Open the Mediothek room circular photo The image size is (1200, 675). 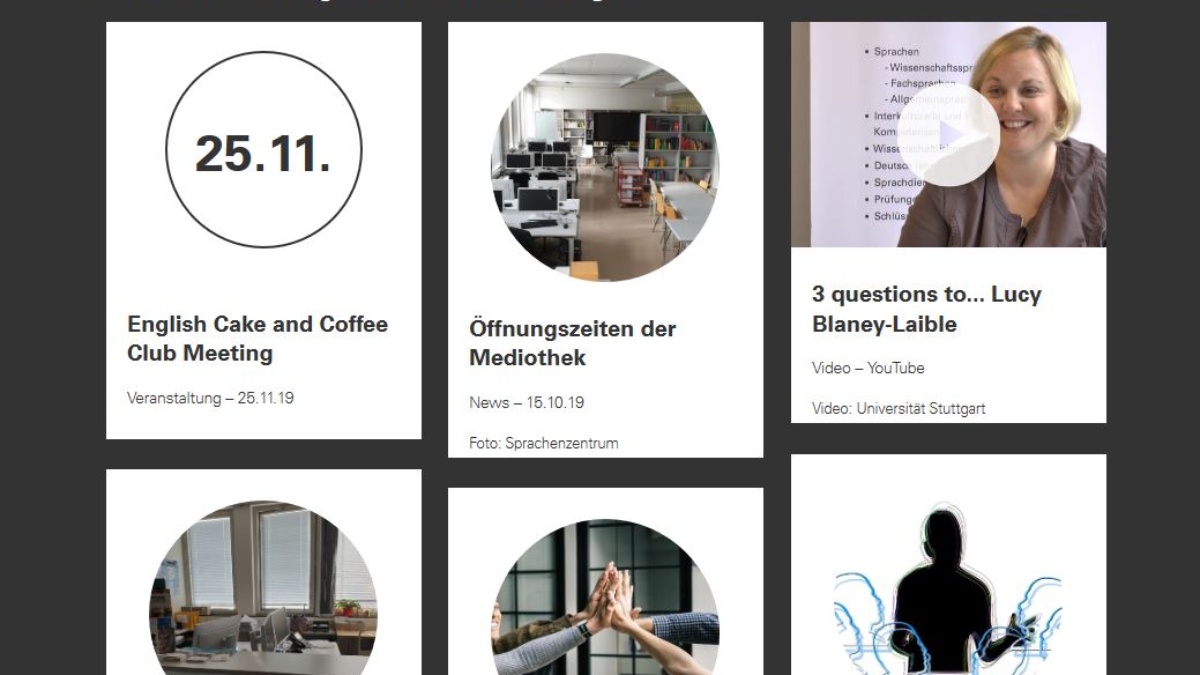coord(605,167)
